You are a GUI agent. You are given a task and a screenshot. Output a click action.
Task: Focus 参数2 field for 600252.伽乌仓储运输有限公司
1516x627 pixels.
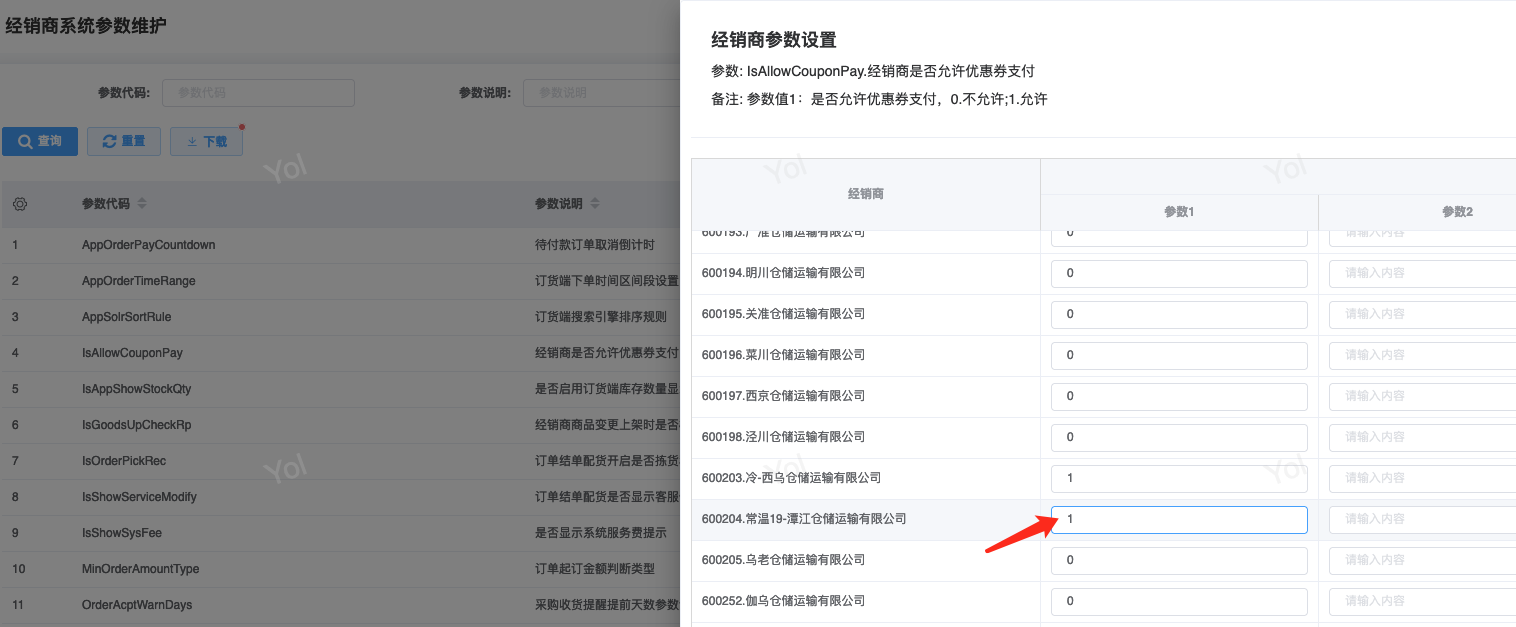click(1422, 601)
